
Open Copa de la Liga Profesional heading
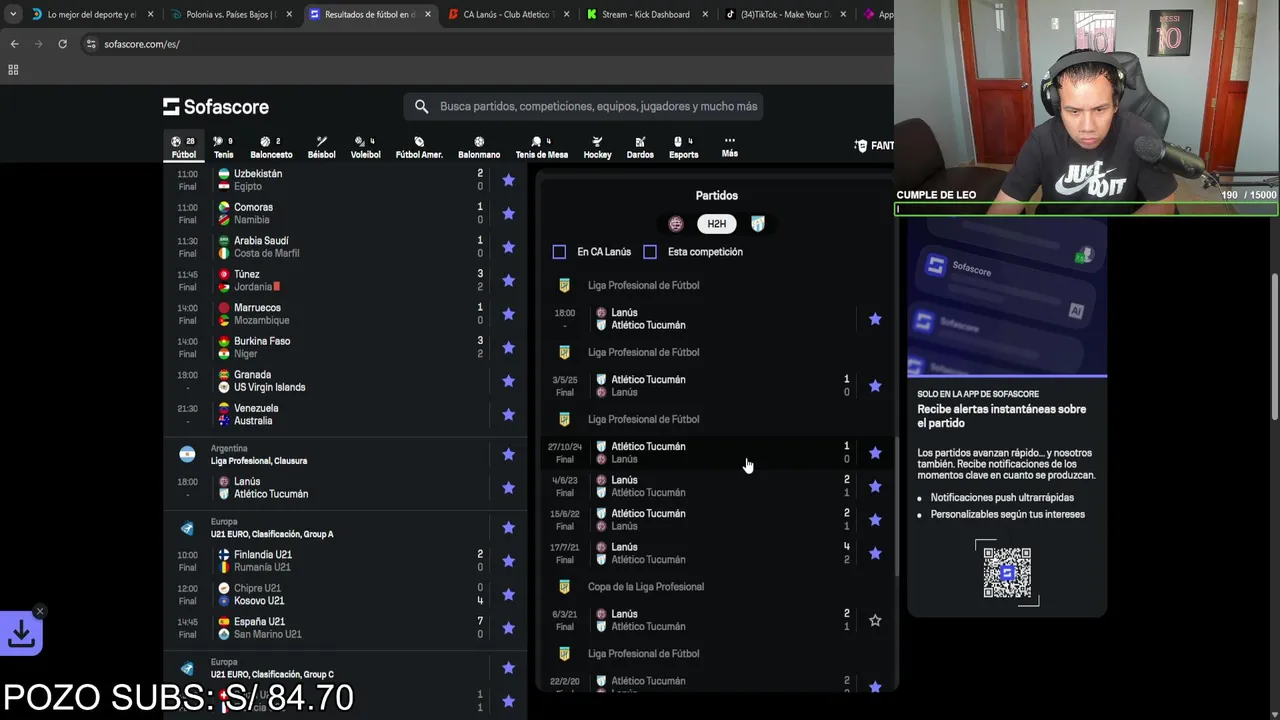[646, 587]
